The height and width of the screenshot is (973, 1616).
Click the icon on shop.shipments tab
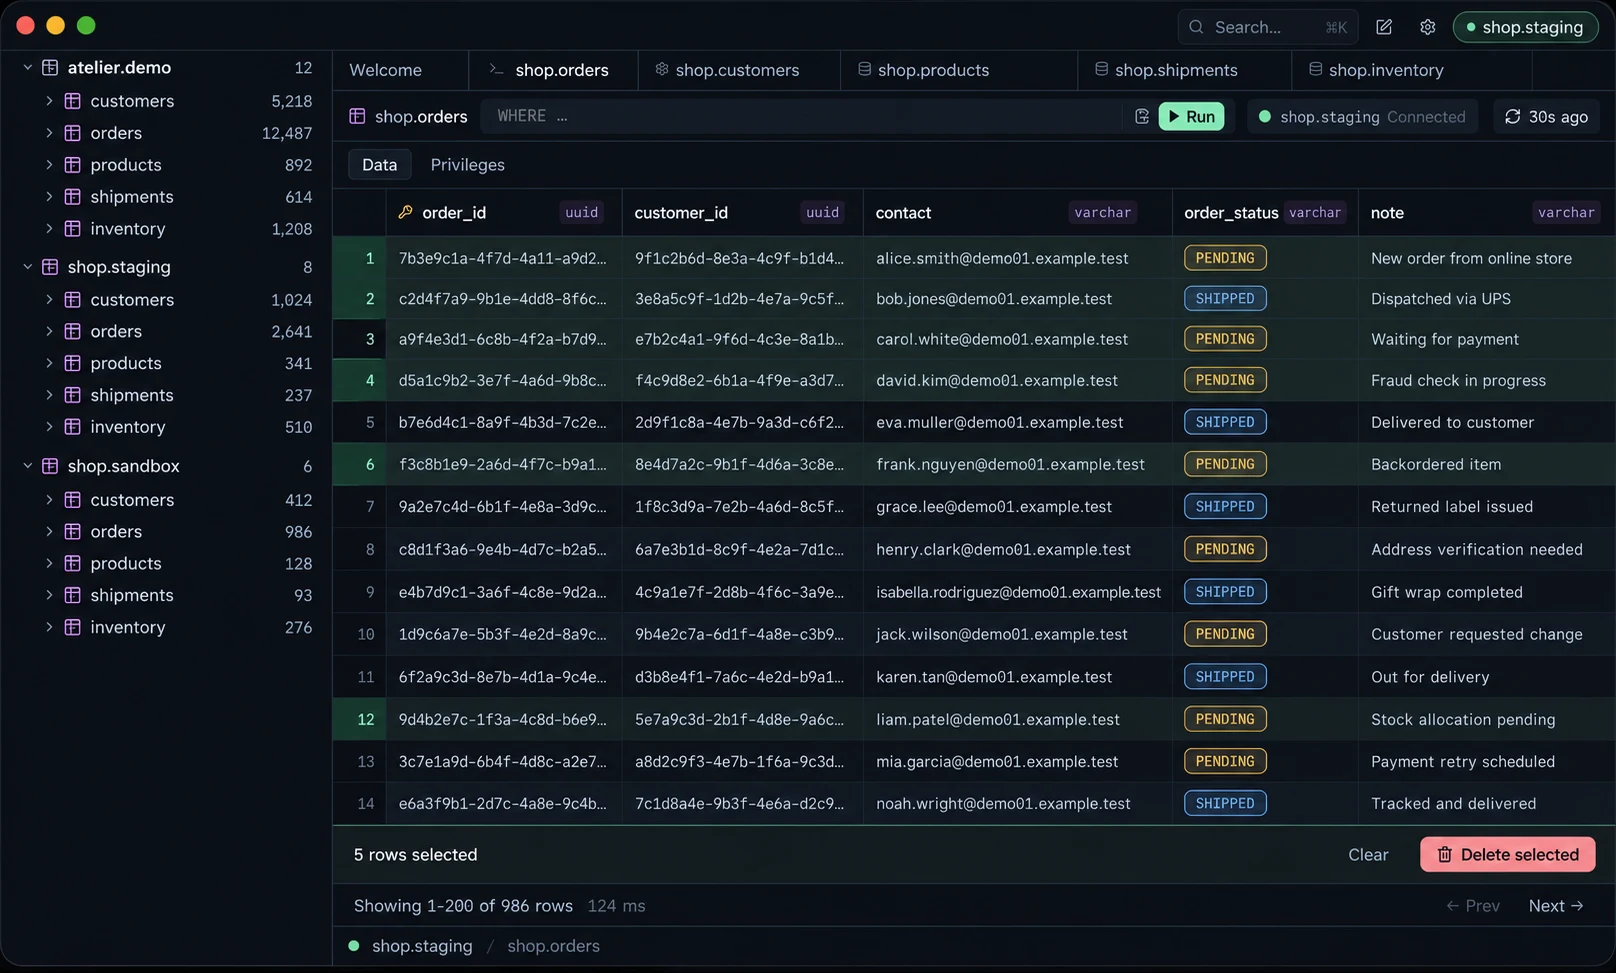coord(1101,69)
